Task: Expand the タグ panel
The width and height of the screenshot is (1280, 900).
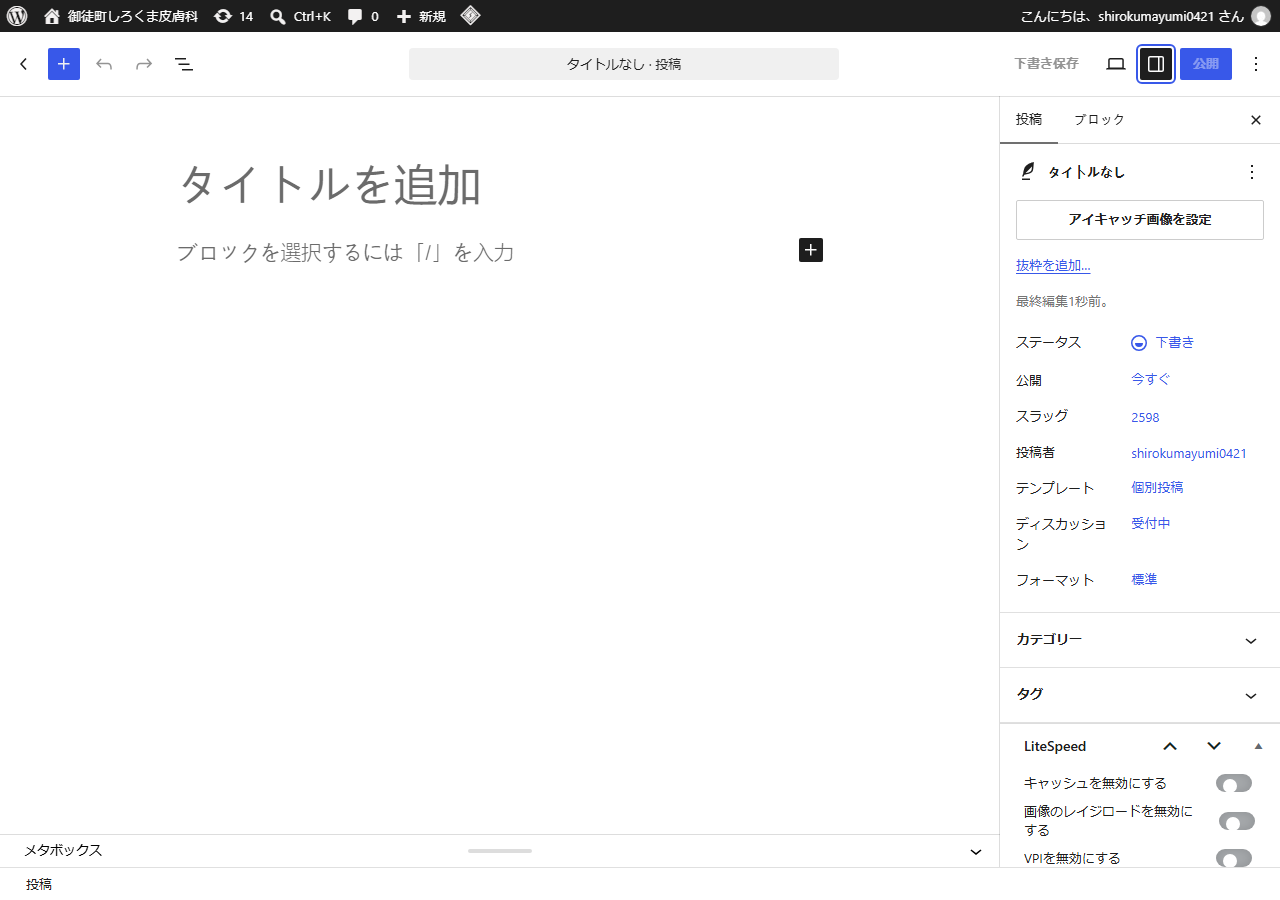Action: [1140, 695]
